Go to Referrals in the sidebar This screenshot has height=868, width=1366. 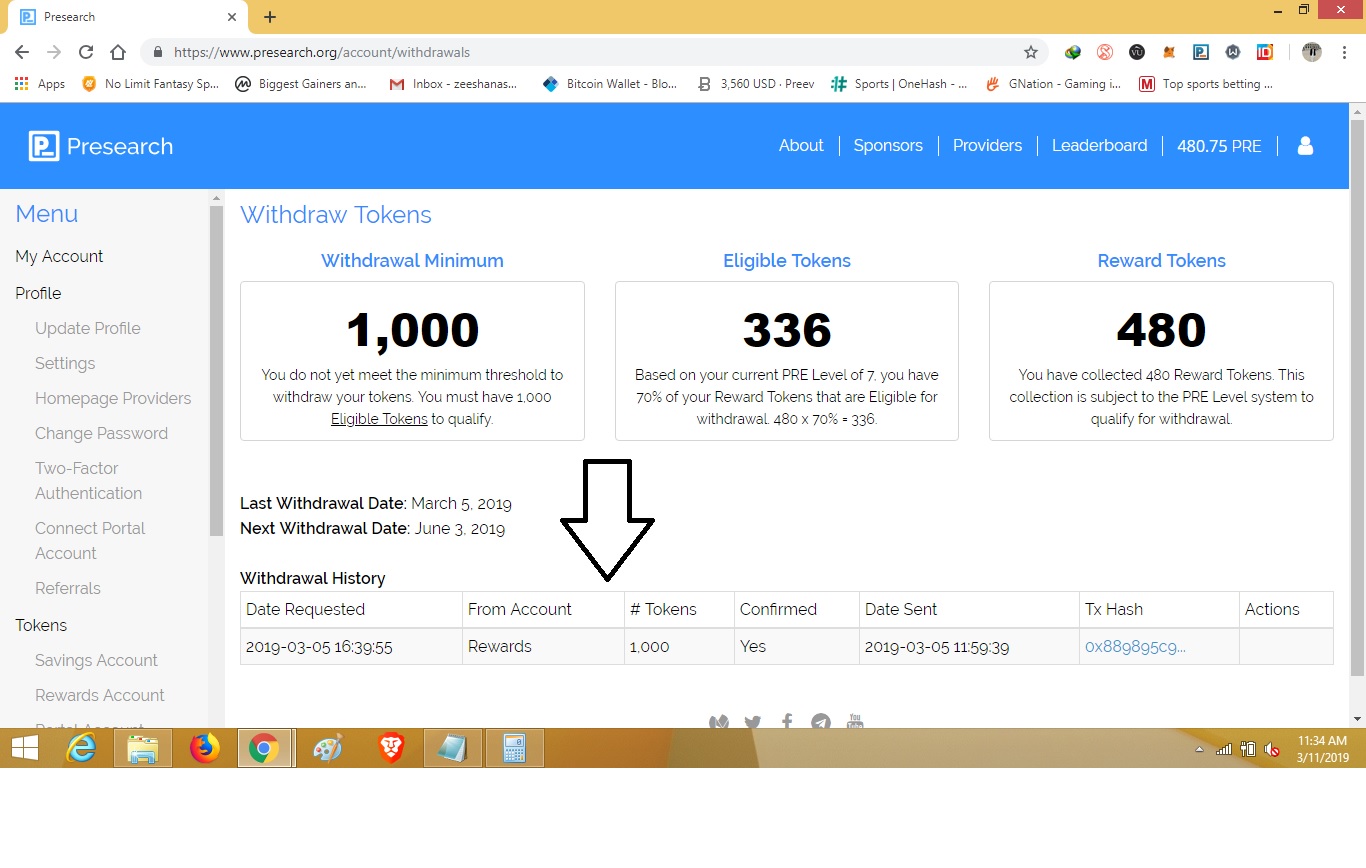tap(68, 588)
